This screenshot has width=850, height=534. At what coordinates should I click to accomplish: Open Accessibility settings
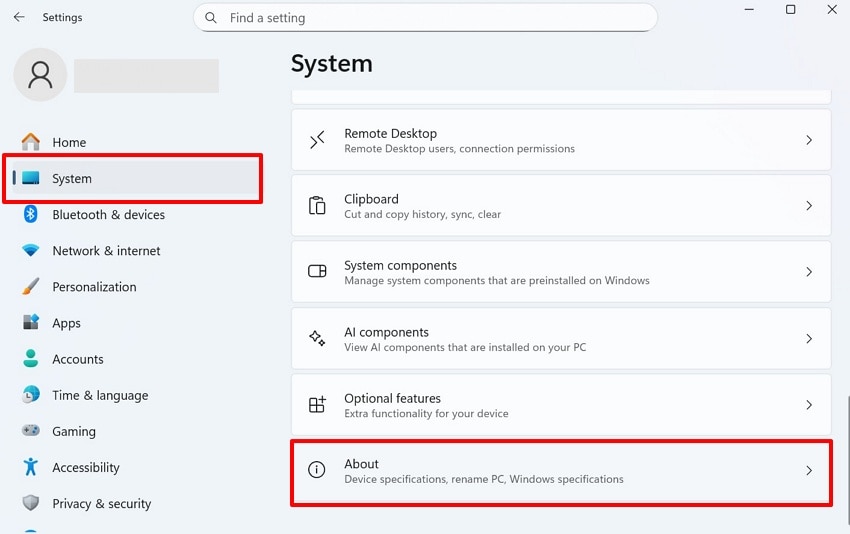136,467
